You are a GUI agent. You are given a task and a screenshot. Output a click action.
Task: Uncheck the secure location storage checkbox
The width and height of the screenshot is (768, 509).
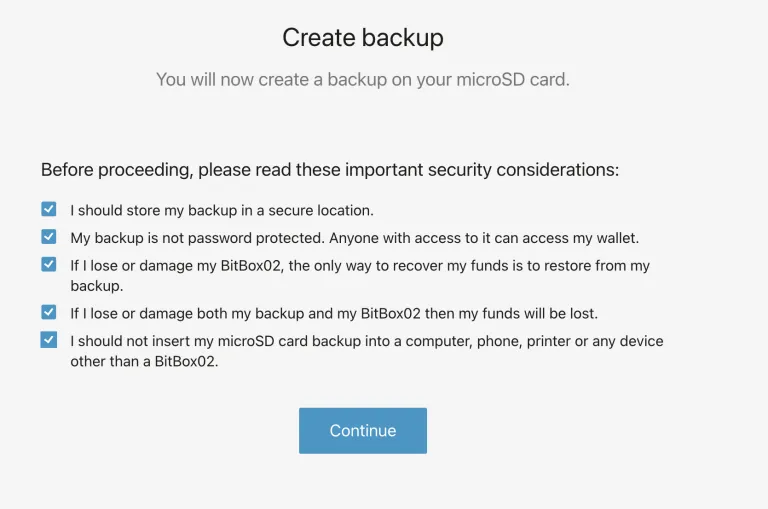pos(49,210)
